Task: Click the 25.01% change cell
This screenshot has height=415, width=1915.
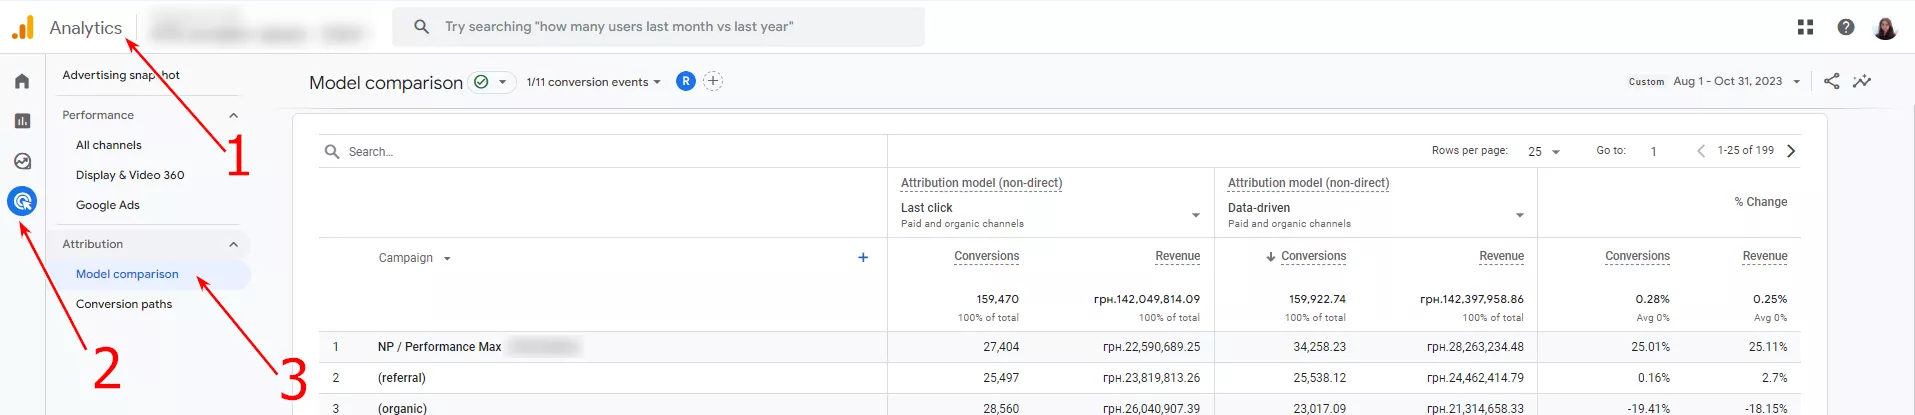Action: click(x=1650, y=347)
